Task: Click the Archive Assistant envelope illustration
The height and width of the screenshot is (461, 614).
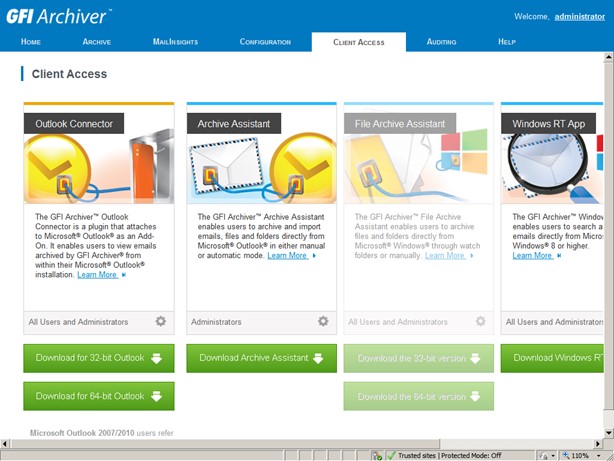Action: click(227, 166)
